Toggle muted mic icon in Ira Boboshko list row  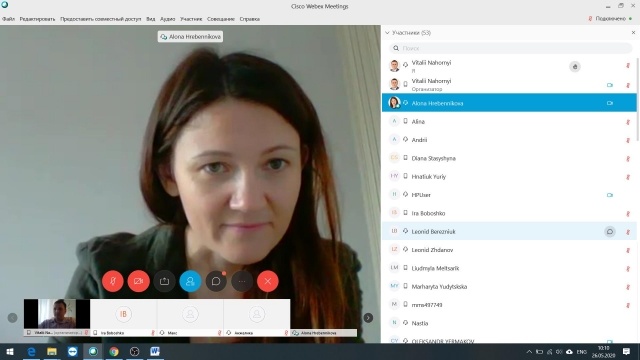click(x=628, y=213)
